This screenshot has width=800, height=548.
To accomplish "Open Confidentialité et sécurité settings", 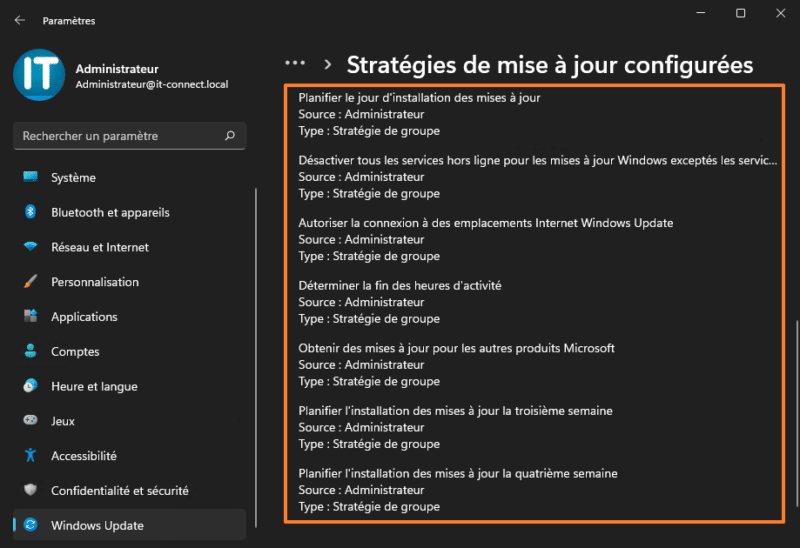I will click(x=130, y=490).
